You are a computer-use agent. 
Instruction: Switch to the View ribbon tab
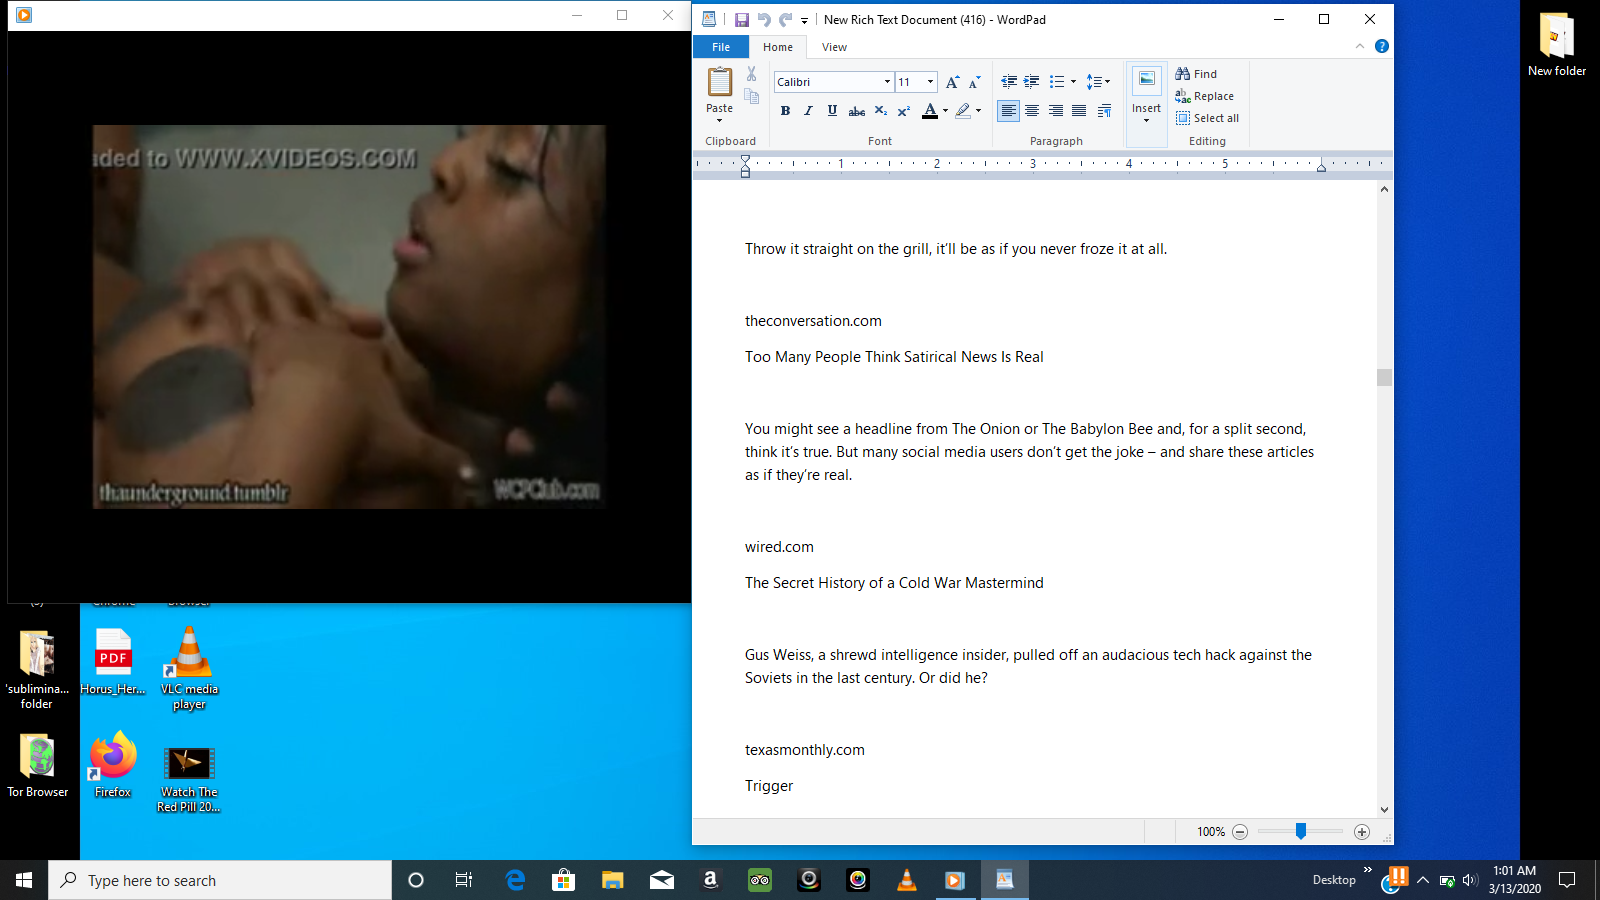click(x=834, y=47)
